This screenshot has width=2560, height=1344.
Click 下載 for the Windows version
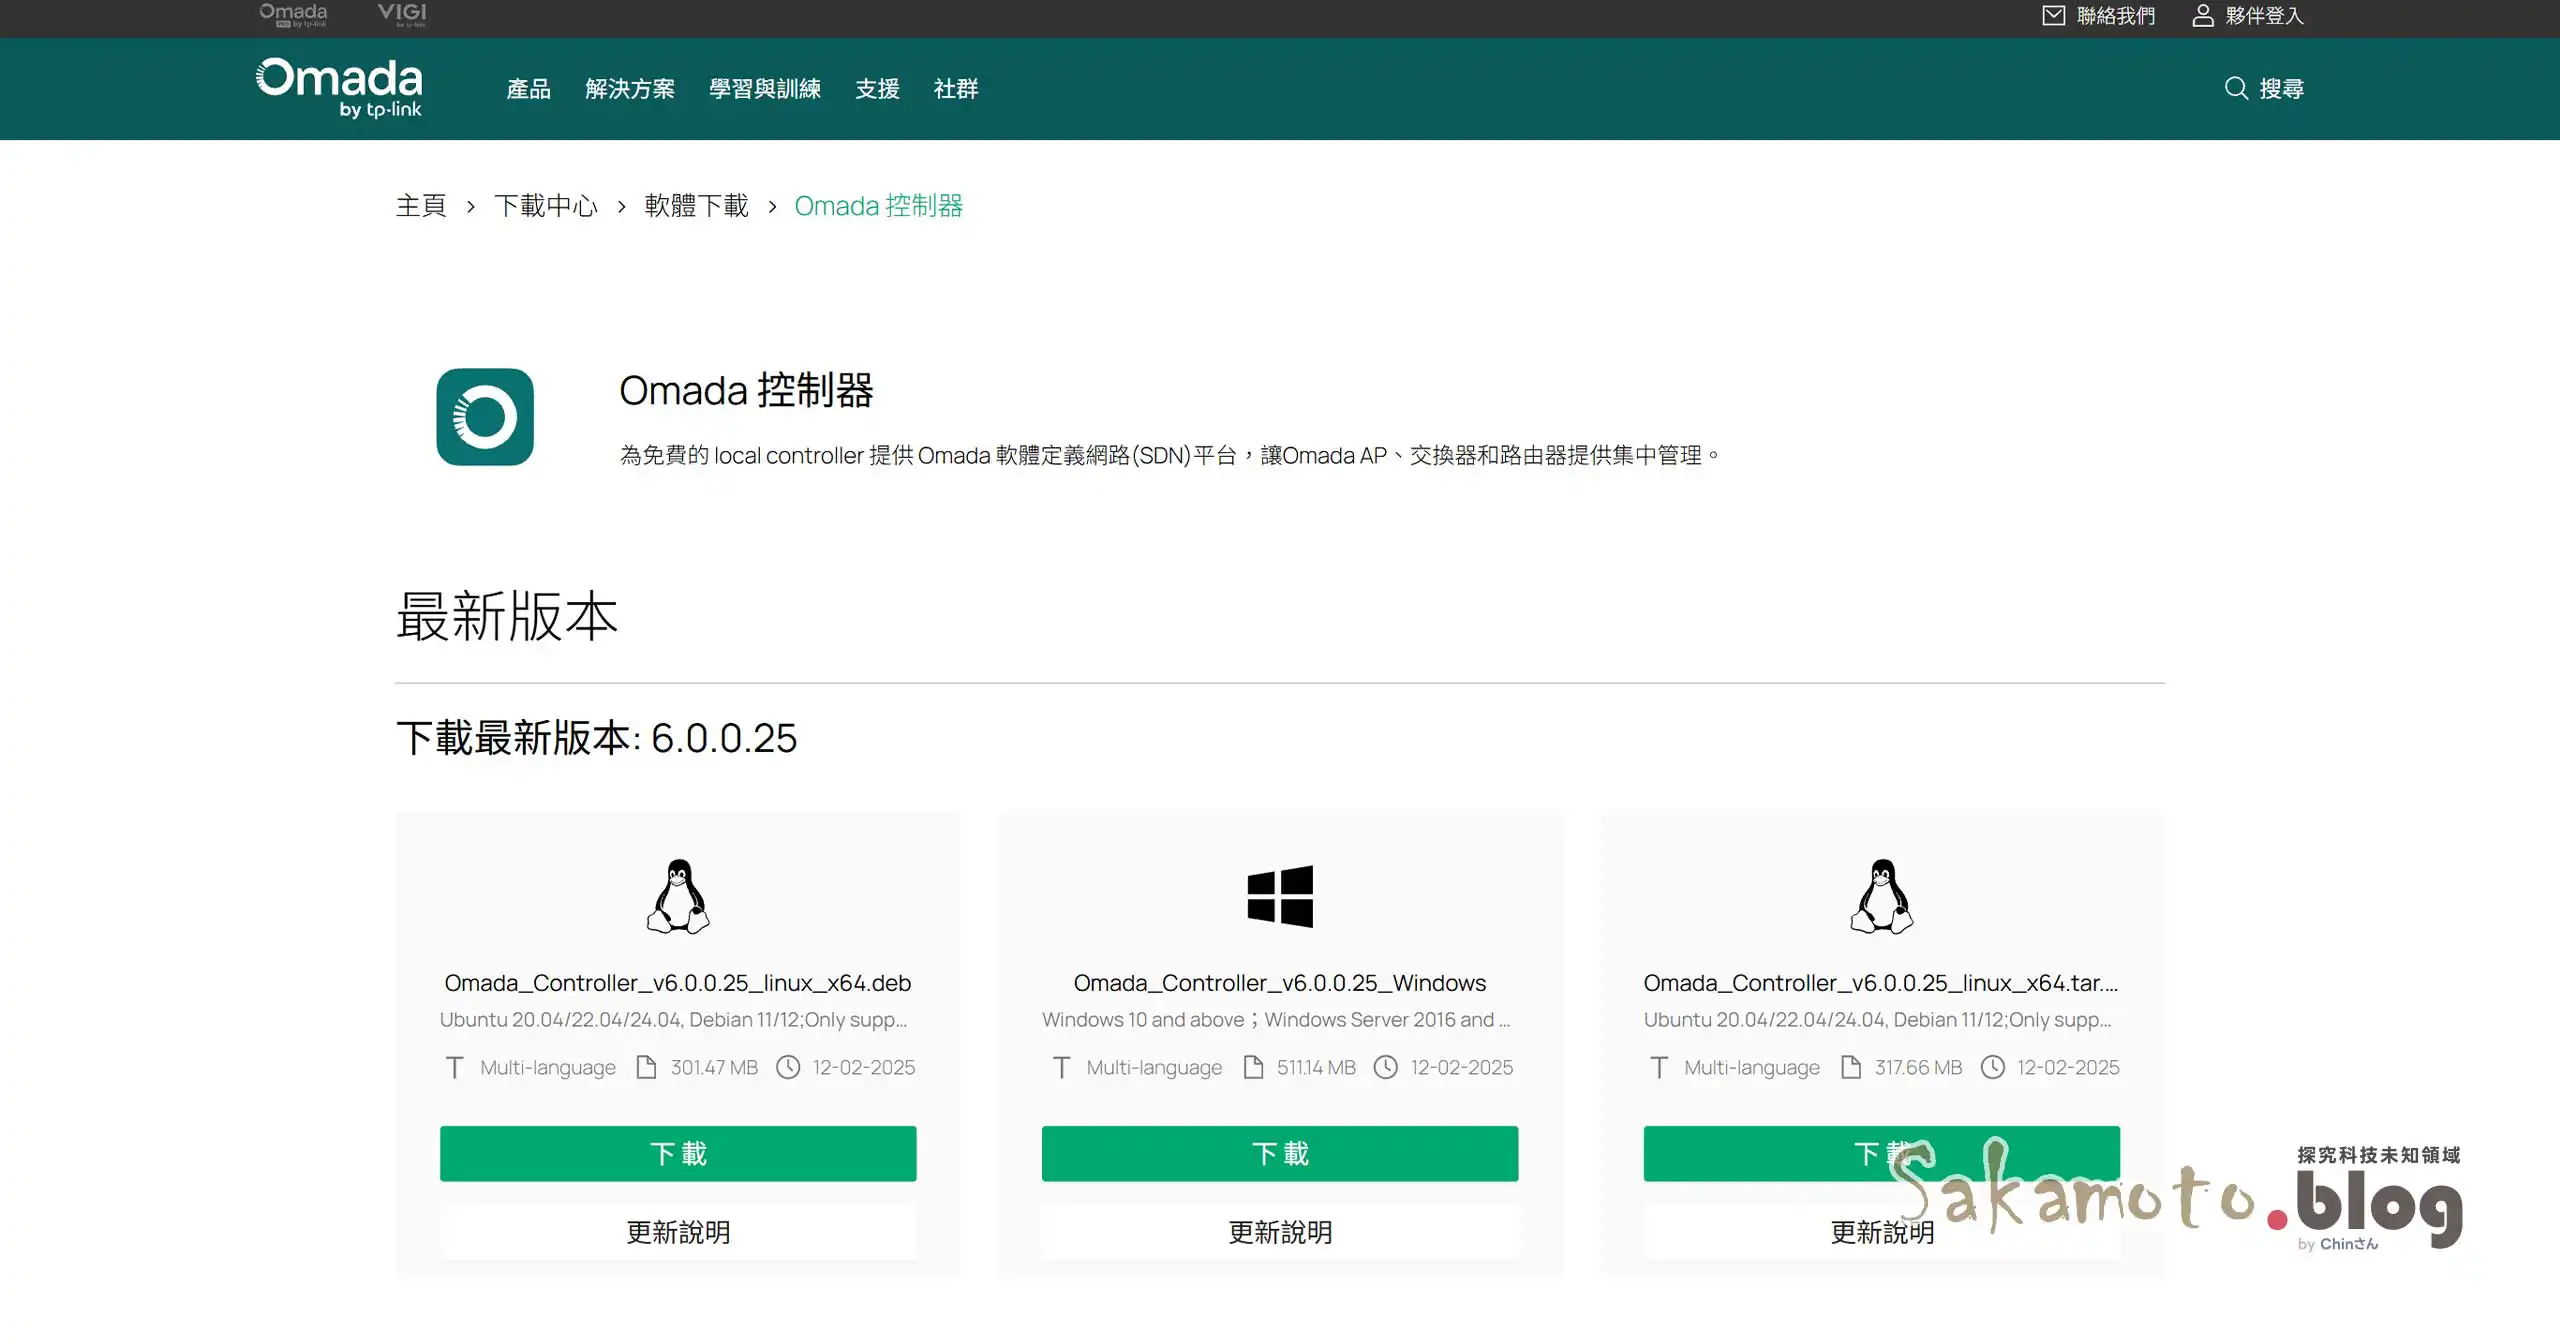click(x=1280, y=1153)
